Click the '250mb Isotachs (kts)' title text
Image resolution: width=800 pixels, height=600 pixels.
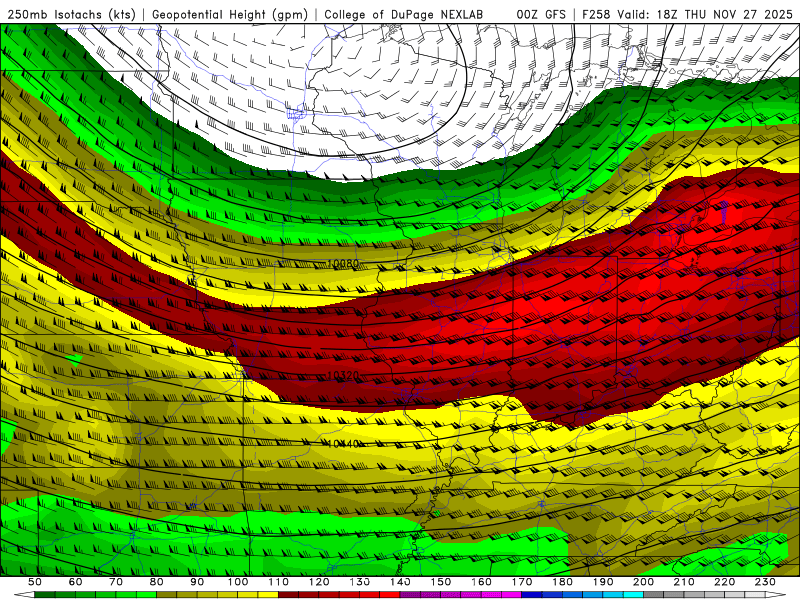[71, 15]
